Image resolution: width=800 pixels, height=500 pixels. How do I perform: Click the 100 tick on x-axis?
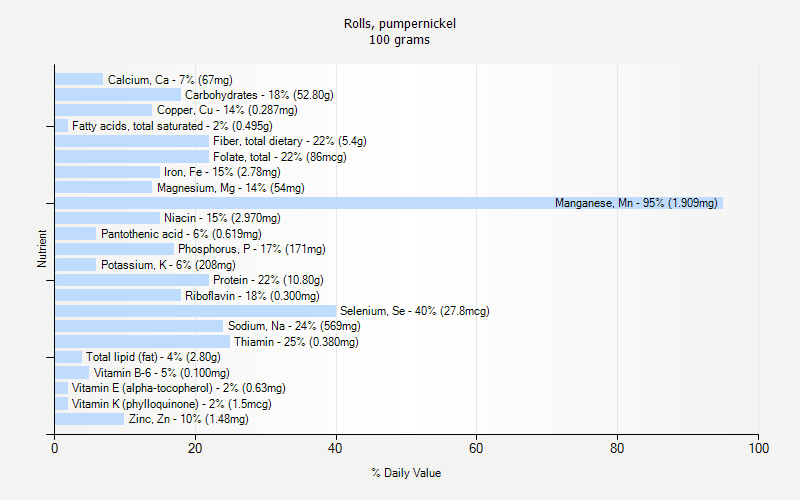[759, 448]
